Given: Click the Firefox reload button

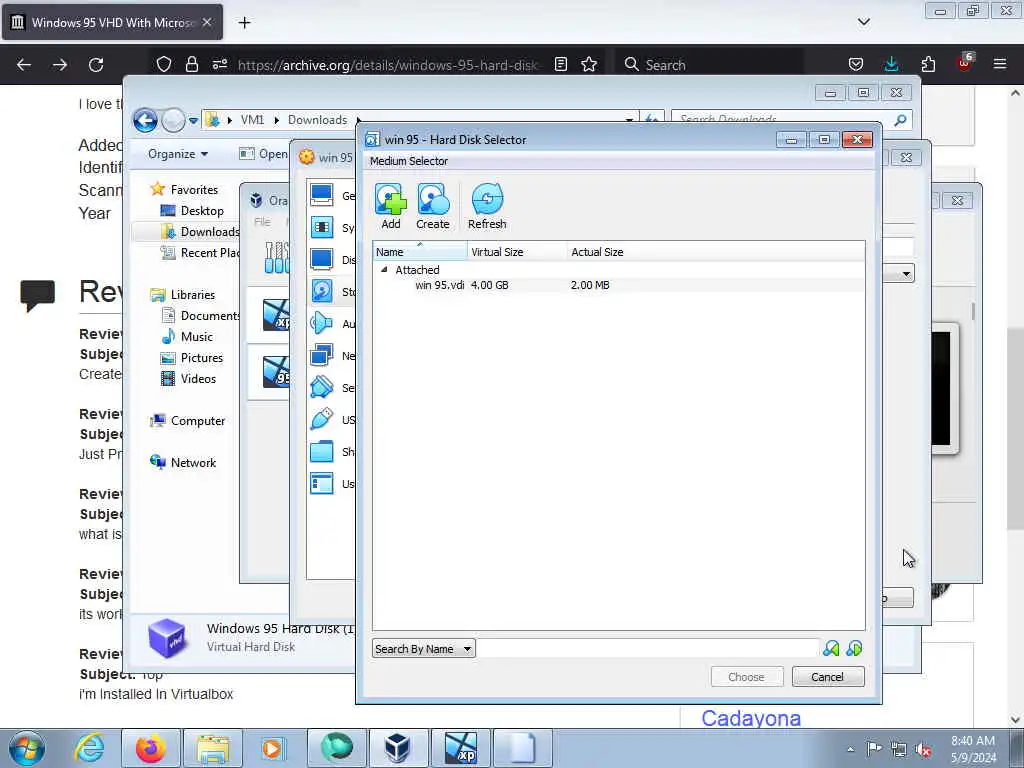Looking at the screenshot, I should [x=96, y=65].
